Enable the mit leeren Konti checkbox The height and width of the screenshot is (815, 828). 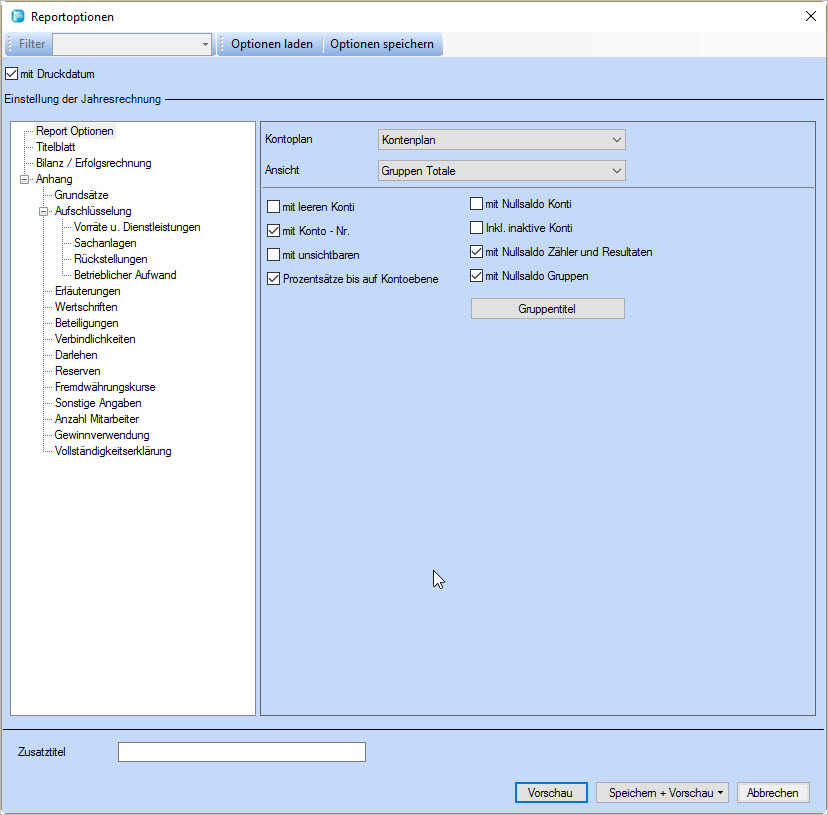(274, 207)
